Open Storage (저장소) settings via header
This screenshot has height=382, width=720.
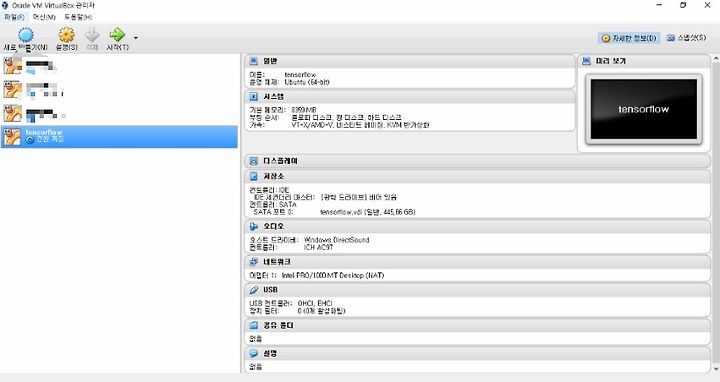coord(273,176)
